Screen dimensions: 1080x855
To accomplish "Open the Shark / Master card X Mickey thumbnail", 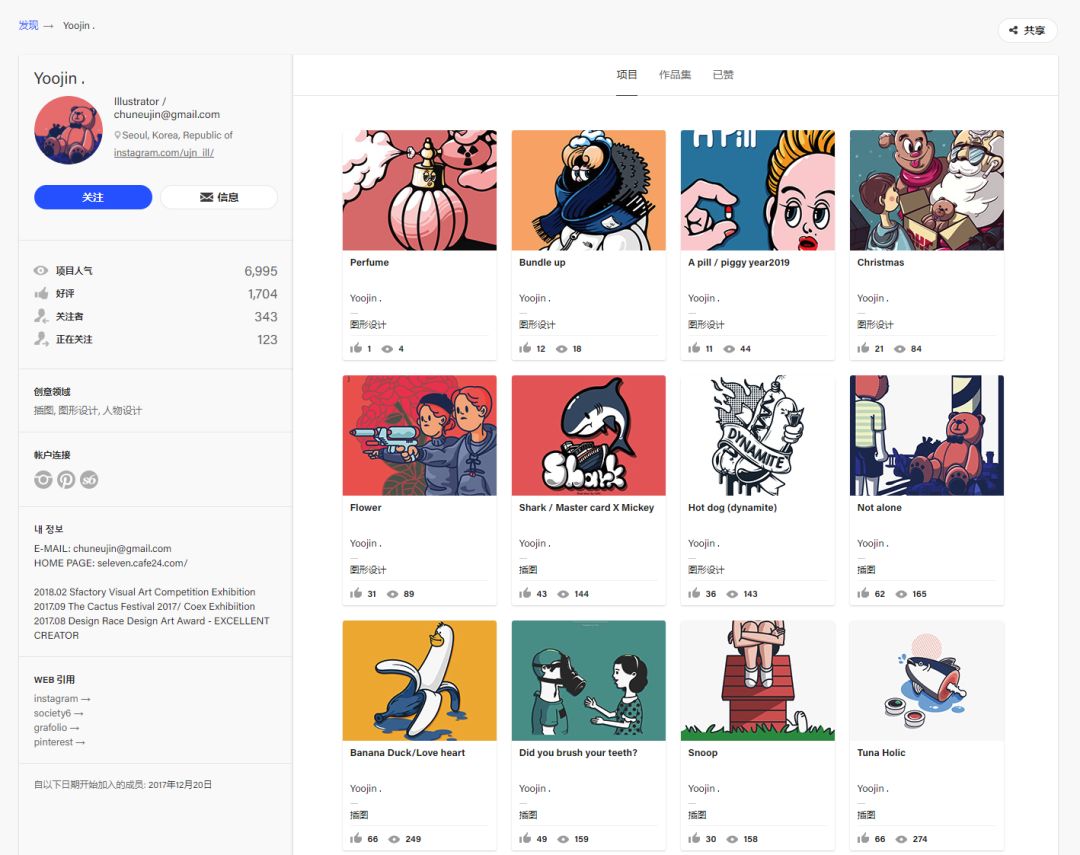I will pyautogui.click(x=588, y=435).
